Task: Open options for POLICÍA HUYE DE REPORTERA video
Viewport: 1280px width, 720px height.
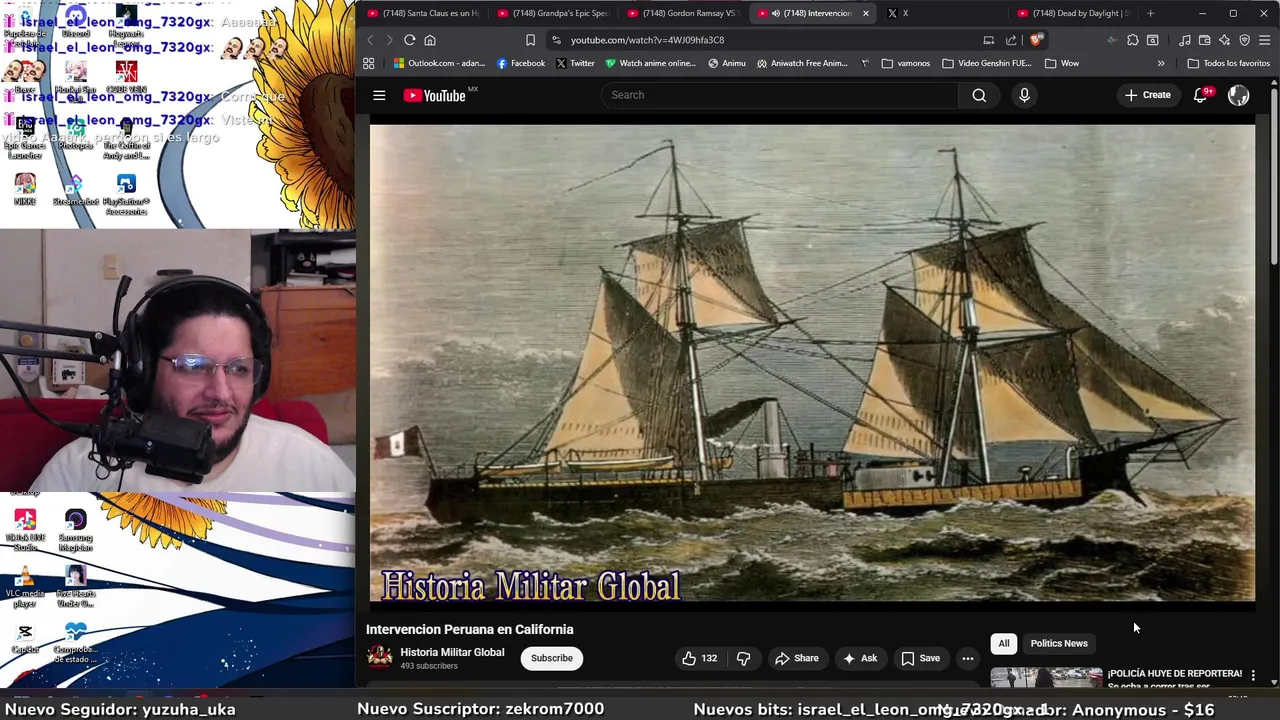Action: [x=1253, y=676]
